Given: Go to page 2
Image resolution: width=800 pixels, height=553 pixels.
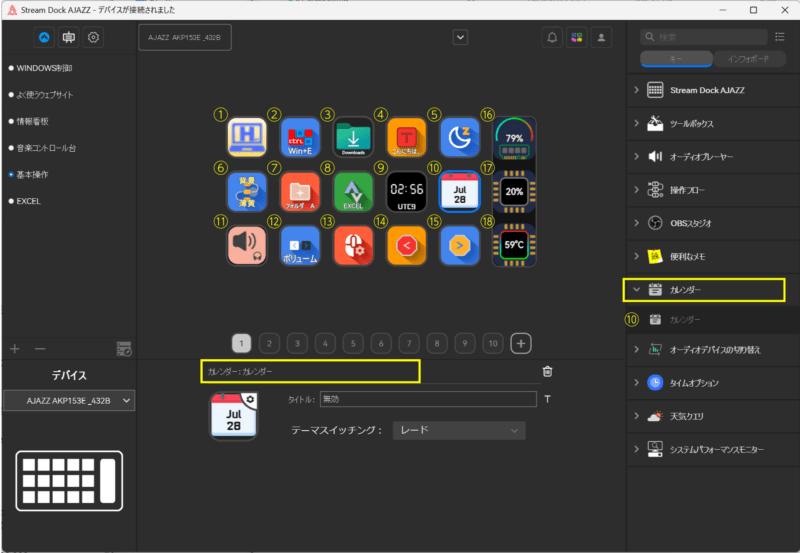Looking at the screenshot, I should (269, 343).
